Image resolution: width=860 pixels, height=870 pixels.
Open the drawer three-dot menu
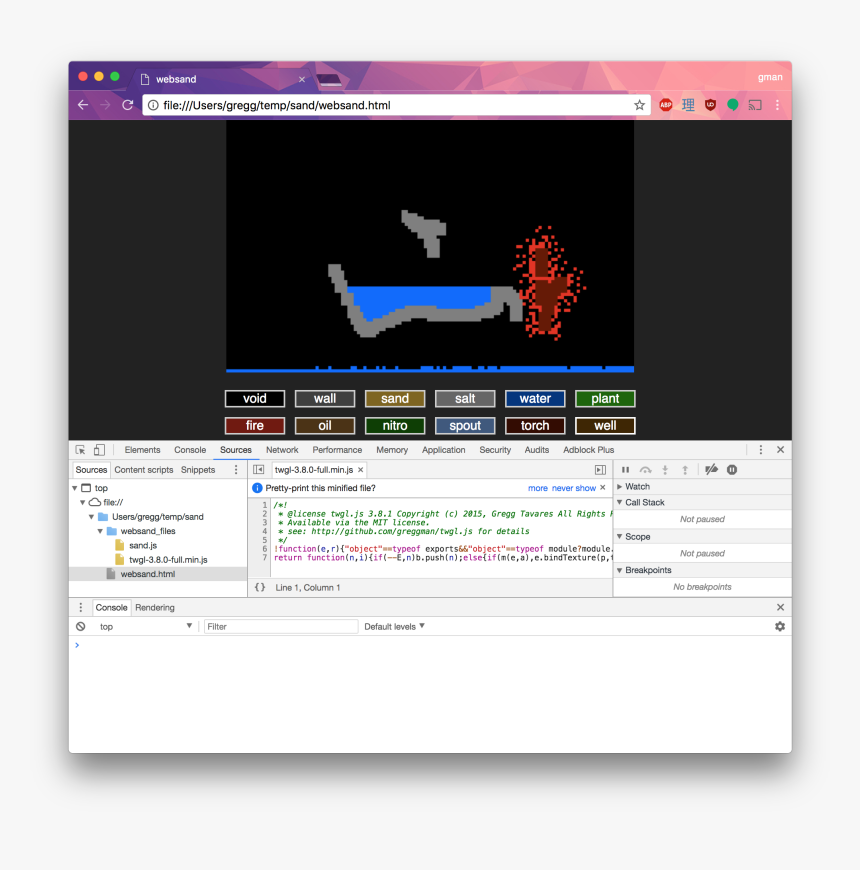click(x=80, y=608)
